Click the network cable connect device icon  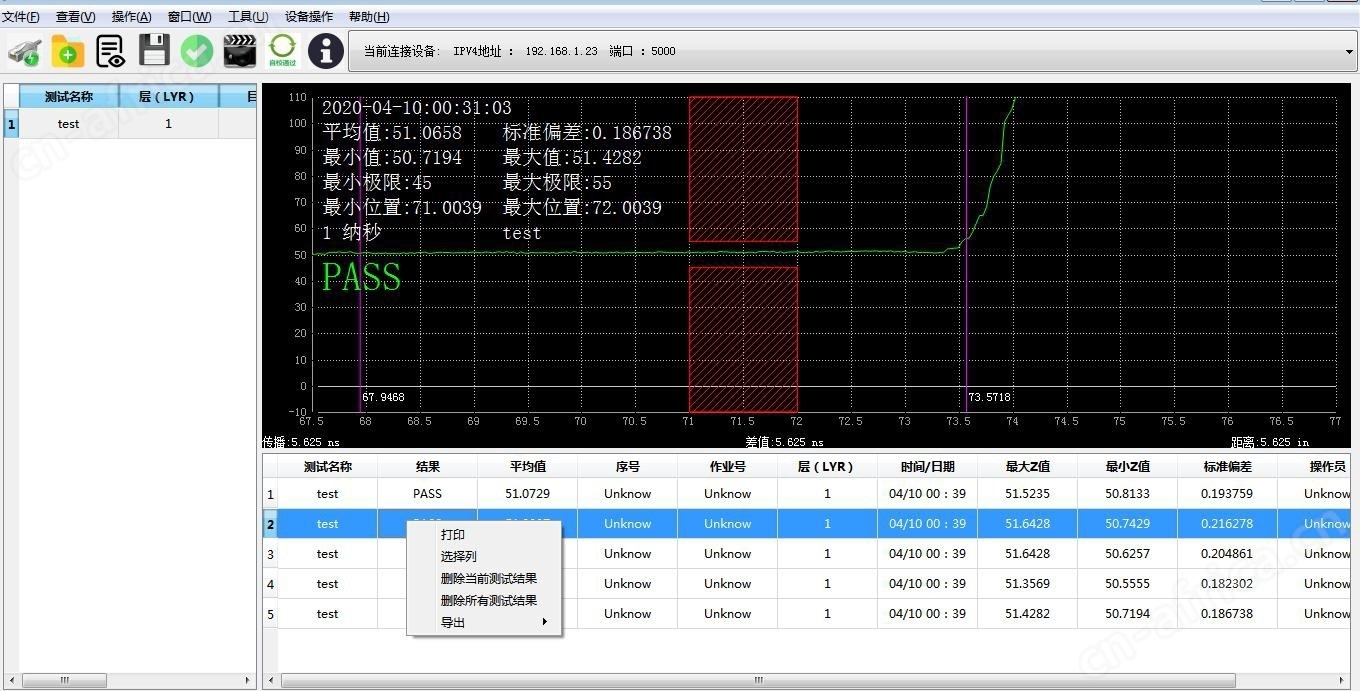pyautogui.click(x=24, y=50)
